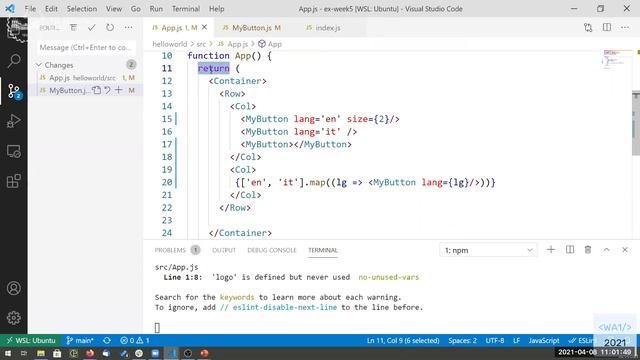Toggle view as tree in Source Control
This screenshot has height=360, width=640.
tap(73, 28)
